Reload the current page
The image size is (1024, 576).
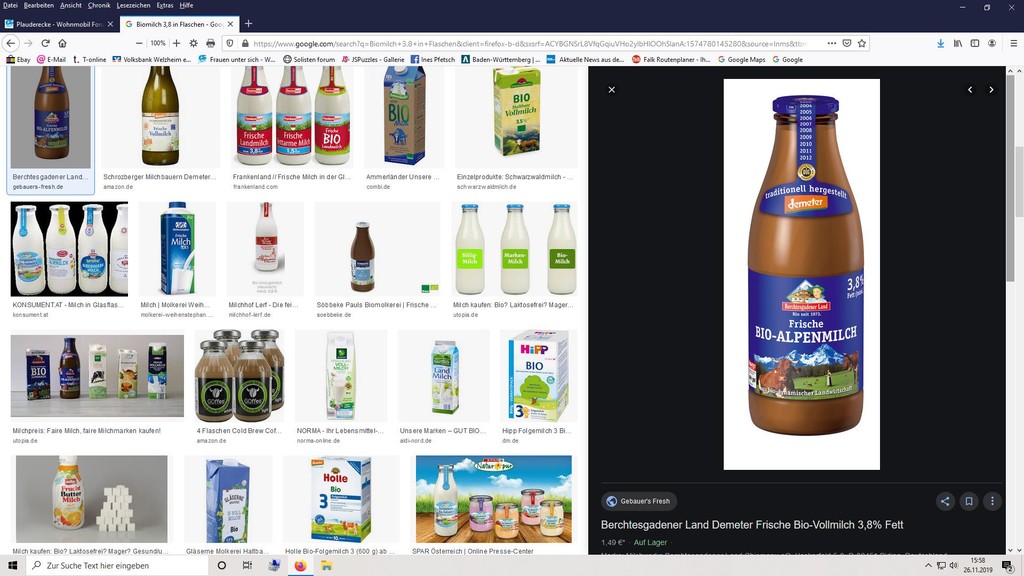coord(45,43)
